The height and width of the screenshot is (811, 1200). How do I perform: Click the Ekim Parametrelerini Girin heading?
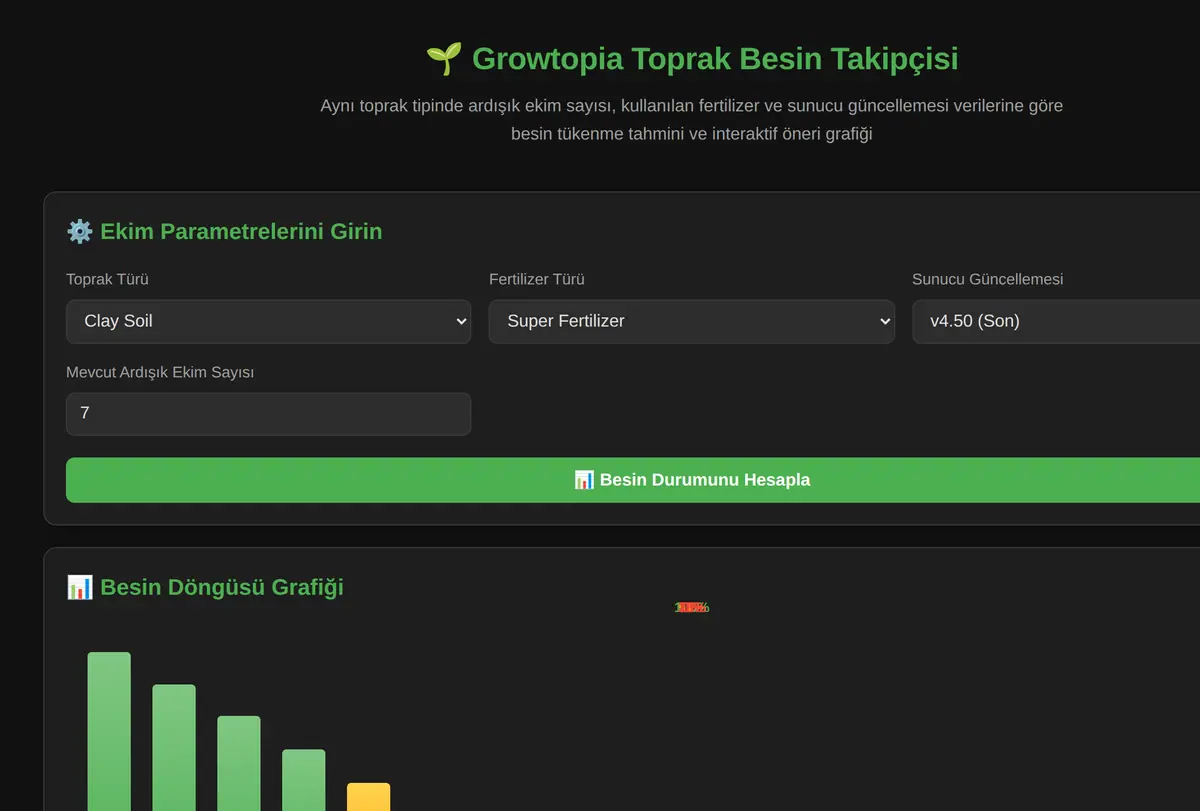(x=241, y=231)
